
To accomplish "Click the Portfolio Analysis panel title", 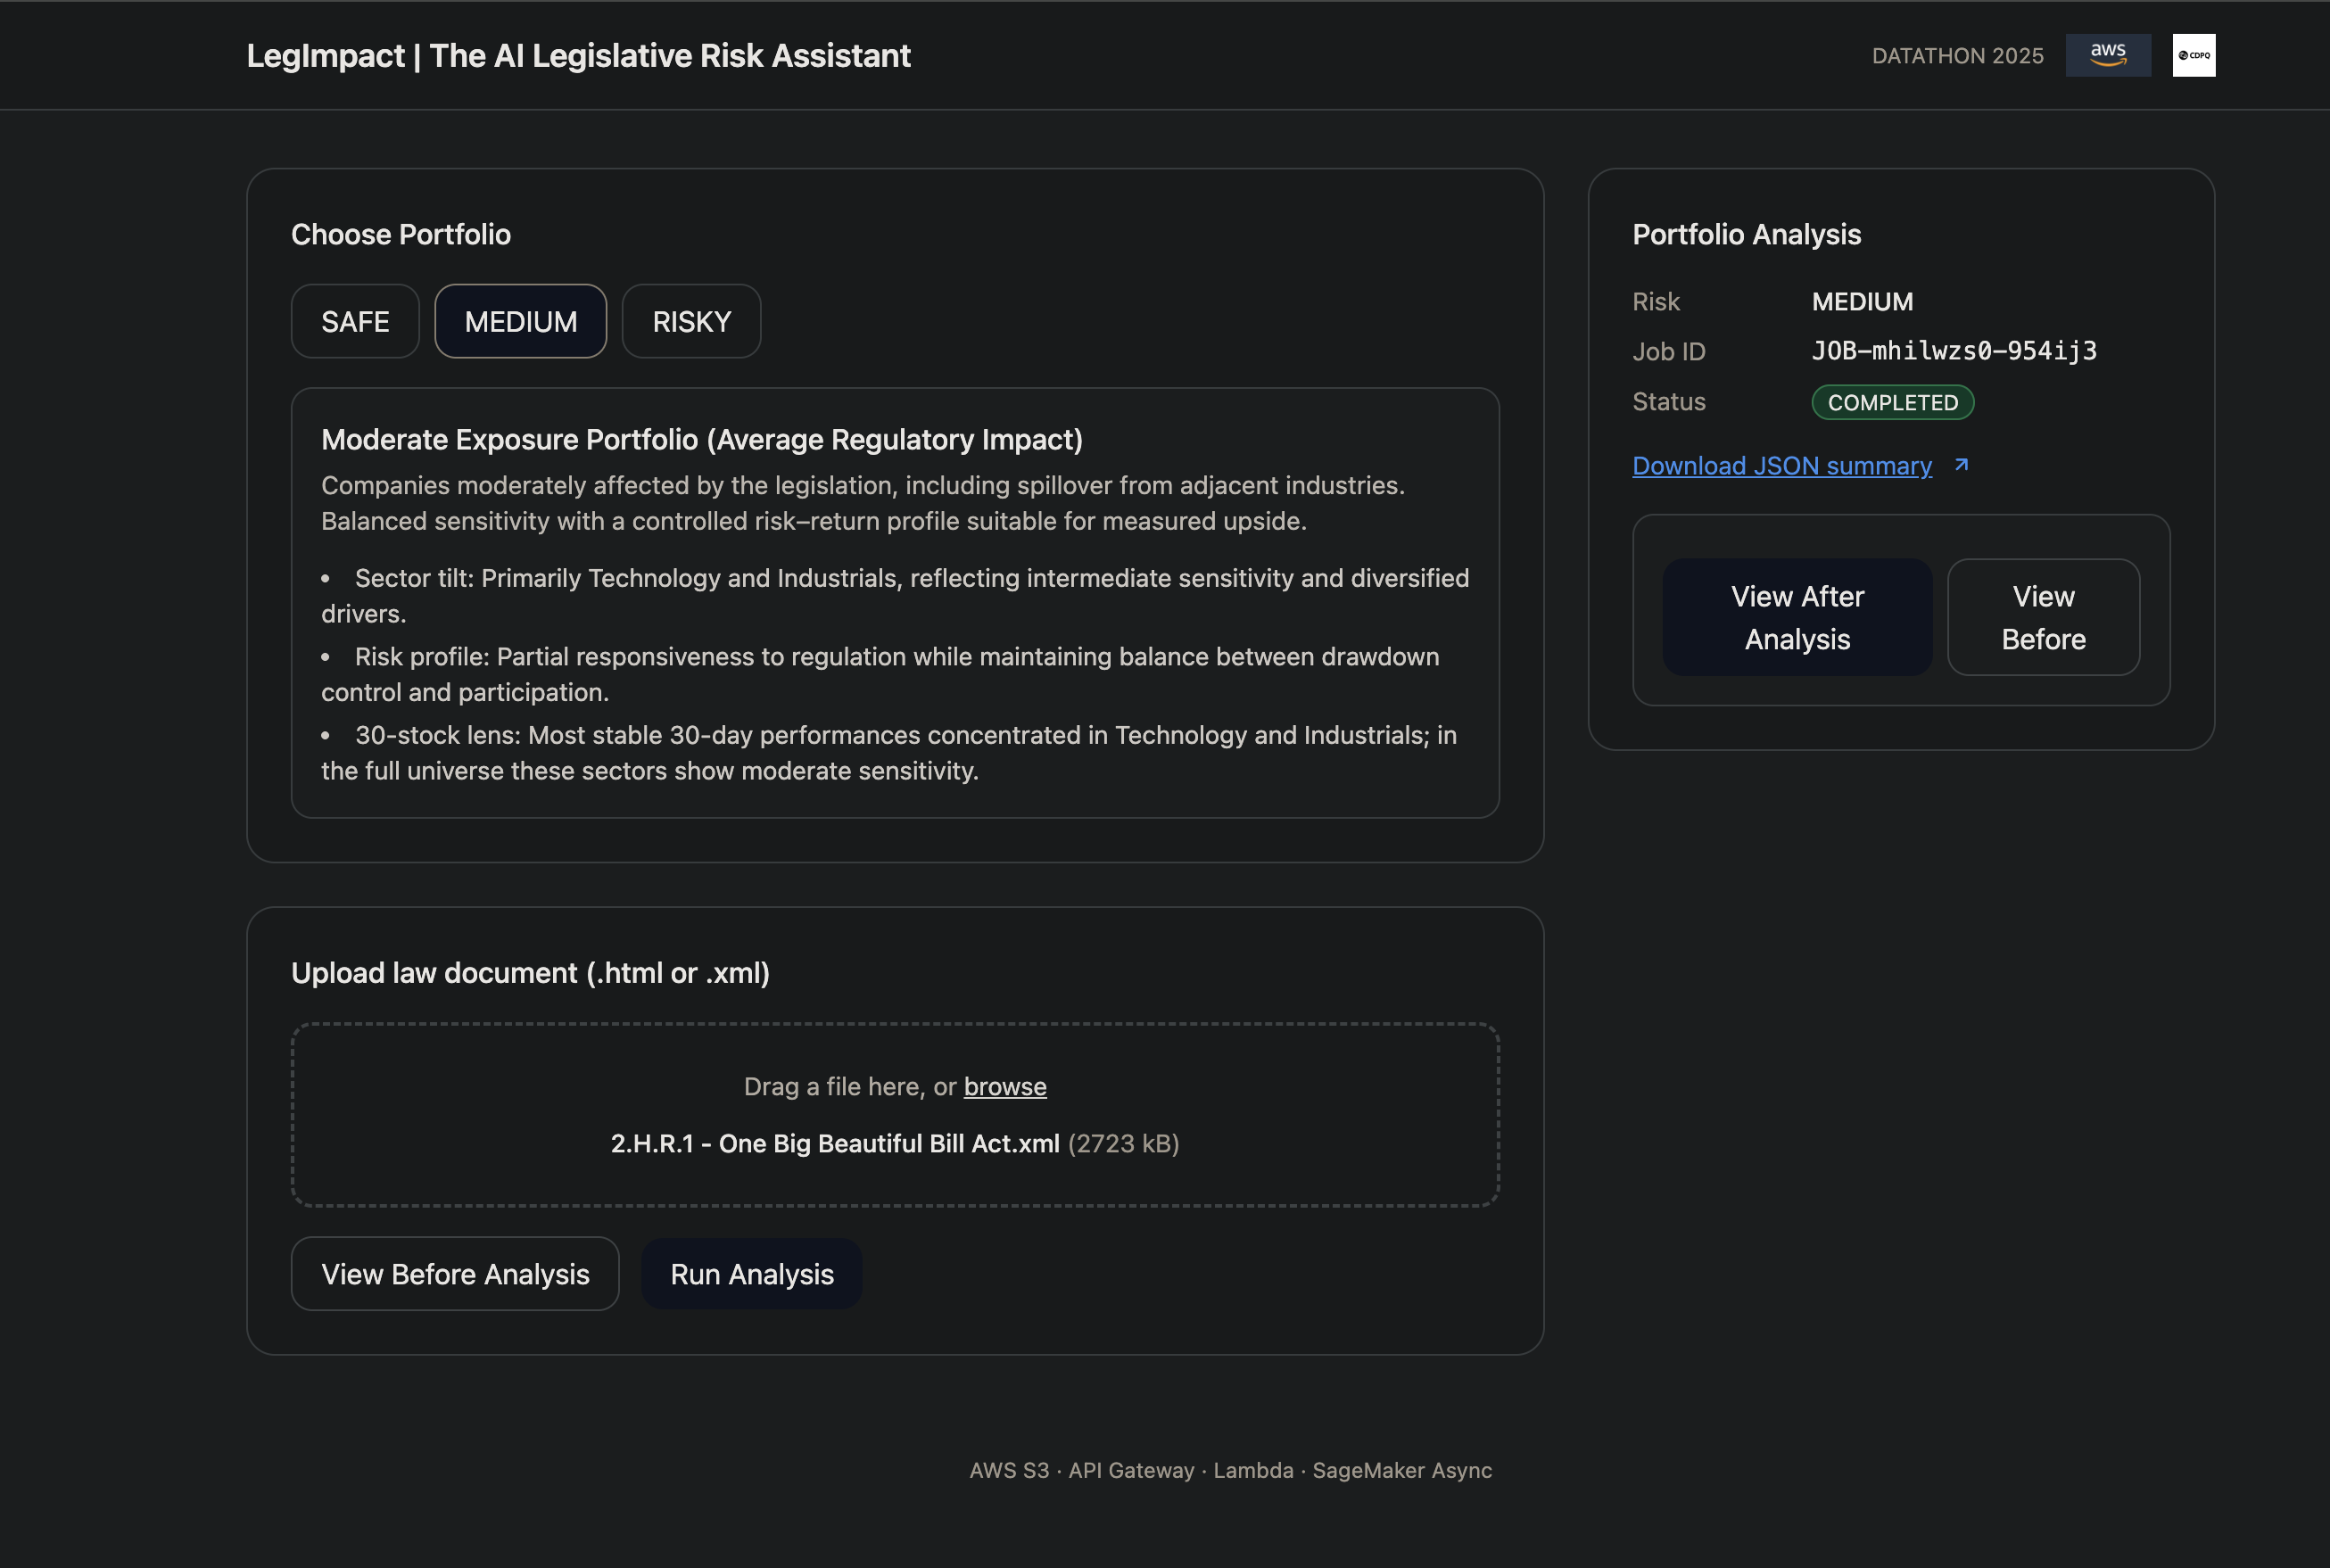I will pyautogui.click(x=1746, y=234).
